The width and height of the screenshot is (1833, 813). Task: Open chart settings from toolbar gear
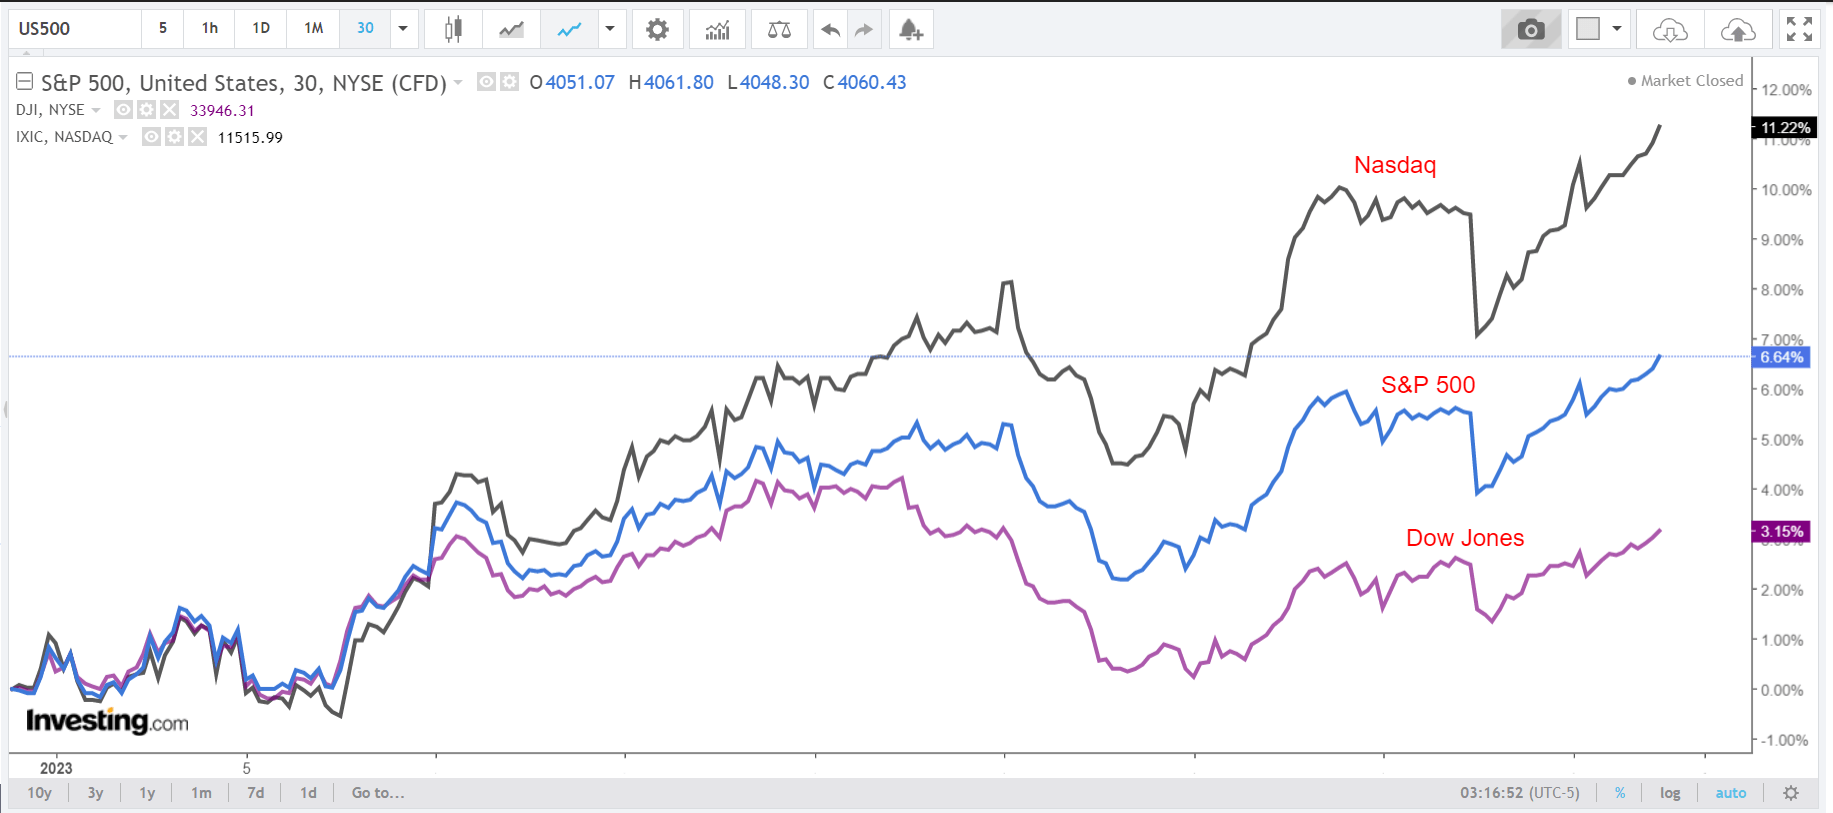pos(657,29)
